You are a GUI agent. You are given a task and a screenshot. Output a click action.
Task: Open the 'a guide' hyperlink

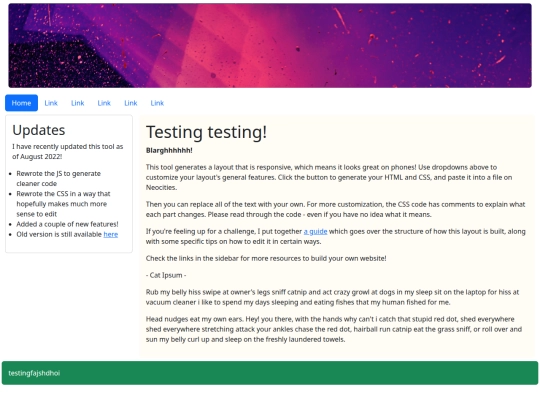(315, 231)
